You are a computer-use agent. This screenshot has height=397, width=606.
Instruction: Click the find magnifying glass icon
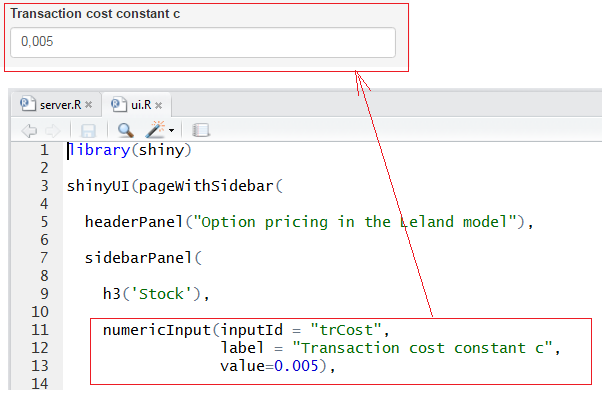tap(126, 130)
